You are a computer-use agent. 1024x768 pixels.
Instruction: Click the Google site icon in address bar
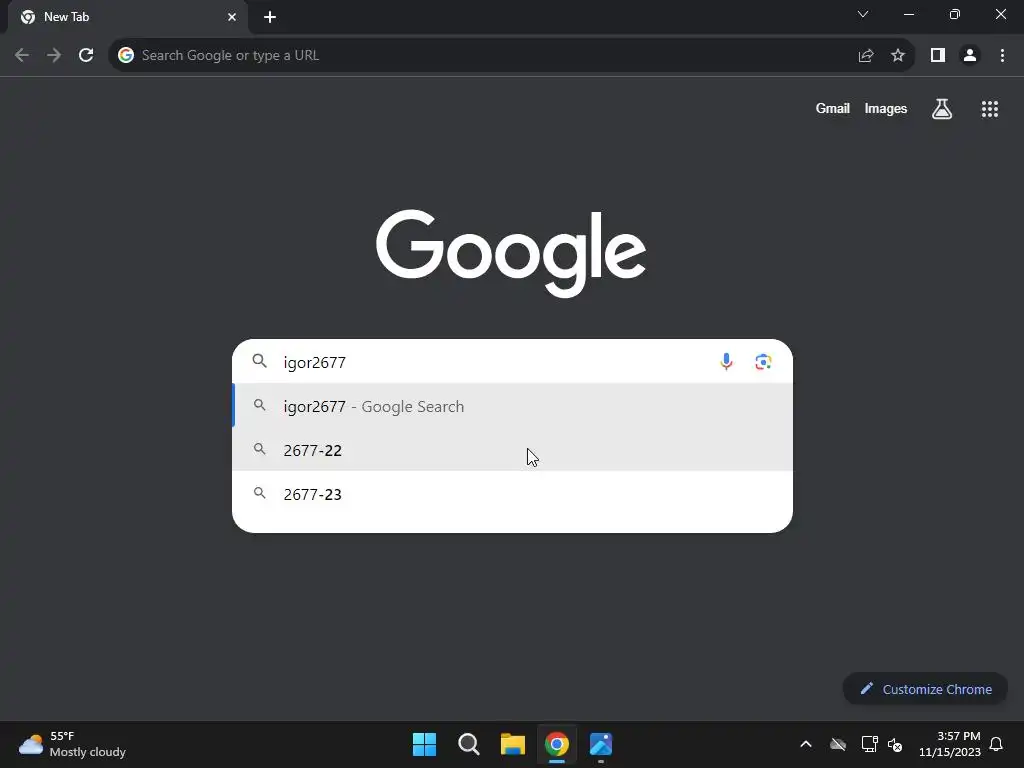tap(126, 56)
